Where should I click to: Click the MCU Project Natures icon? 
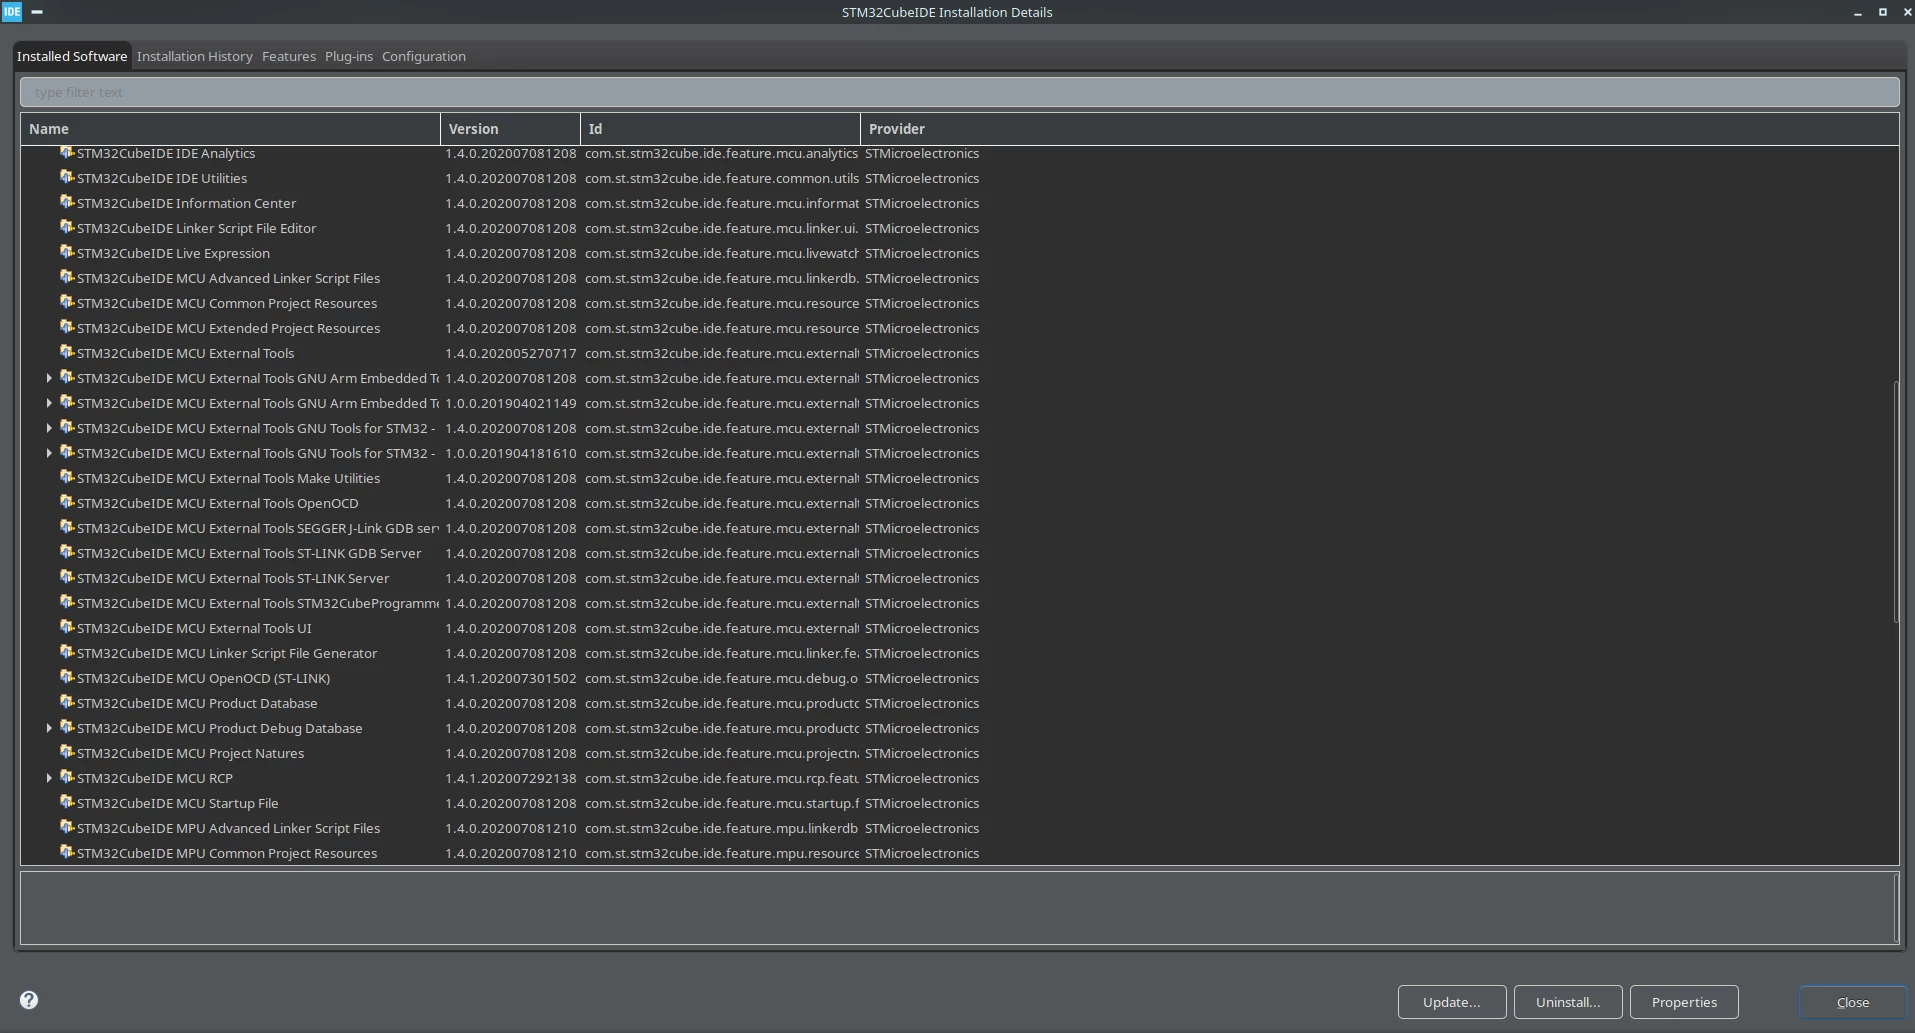(67, 753)
